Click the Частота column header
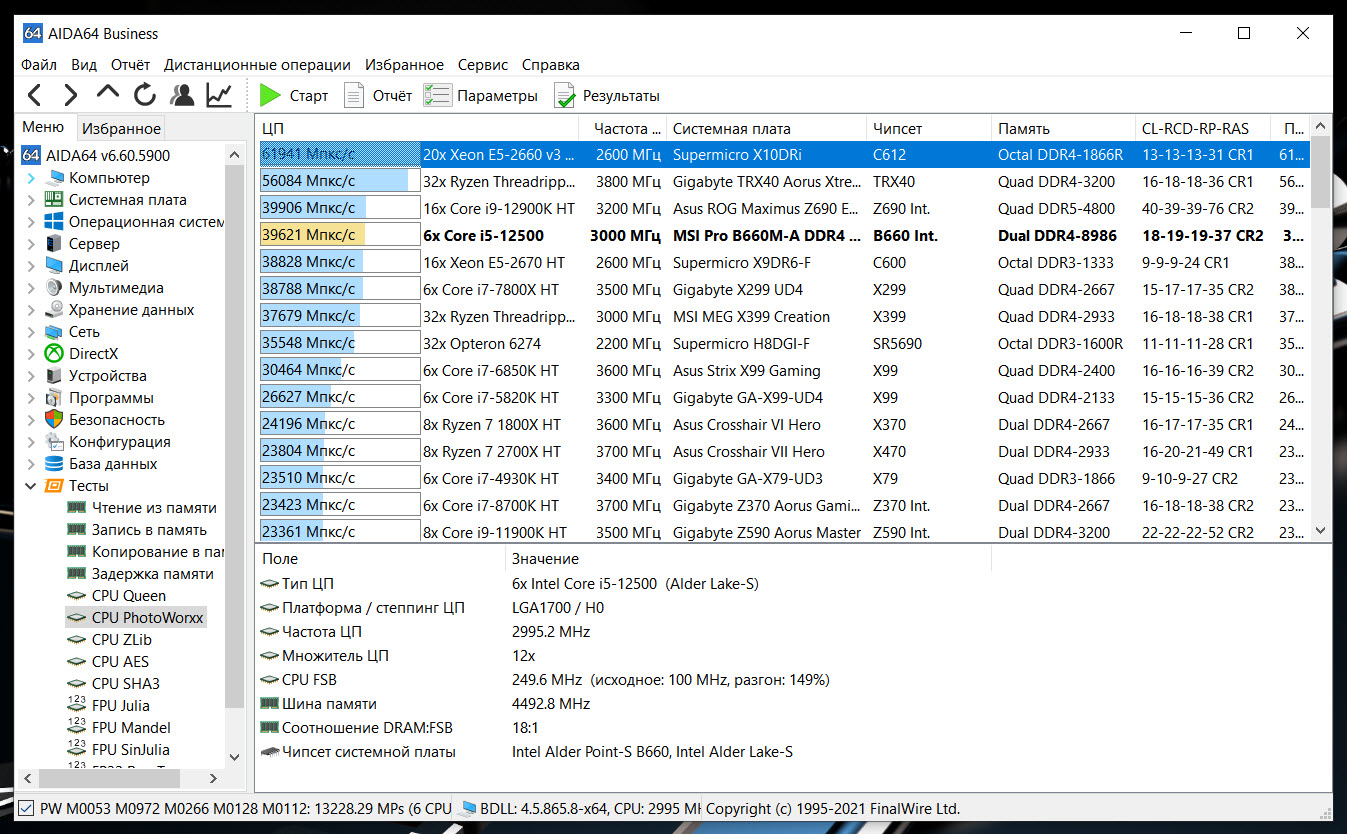 coord(623,128)
